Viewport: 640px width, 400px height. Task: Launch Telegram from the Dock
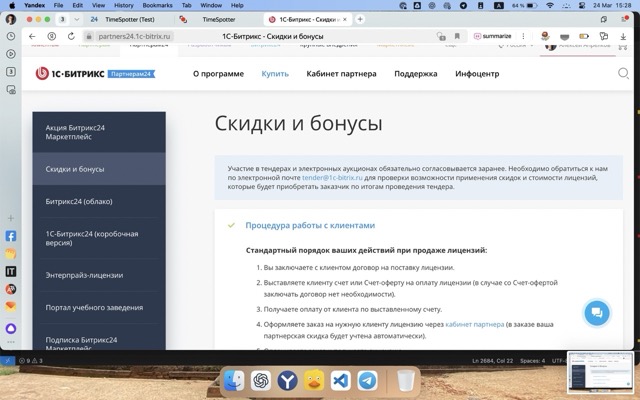coord(367,381)
